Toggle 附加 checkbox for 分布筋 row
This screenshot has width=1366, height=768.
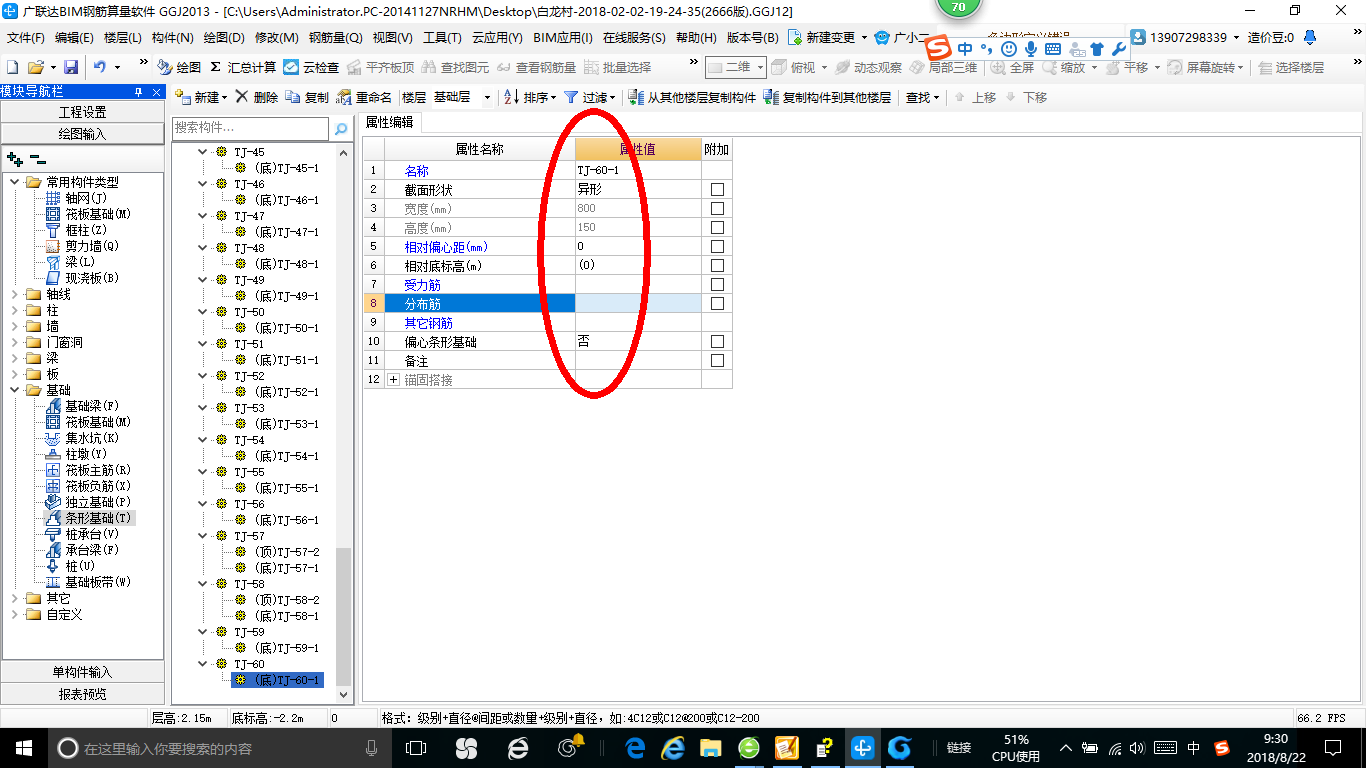point(717,303)
